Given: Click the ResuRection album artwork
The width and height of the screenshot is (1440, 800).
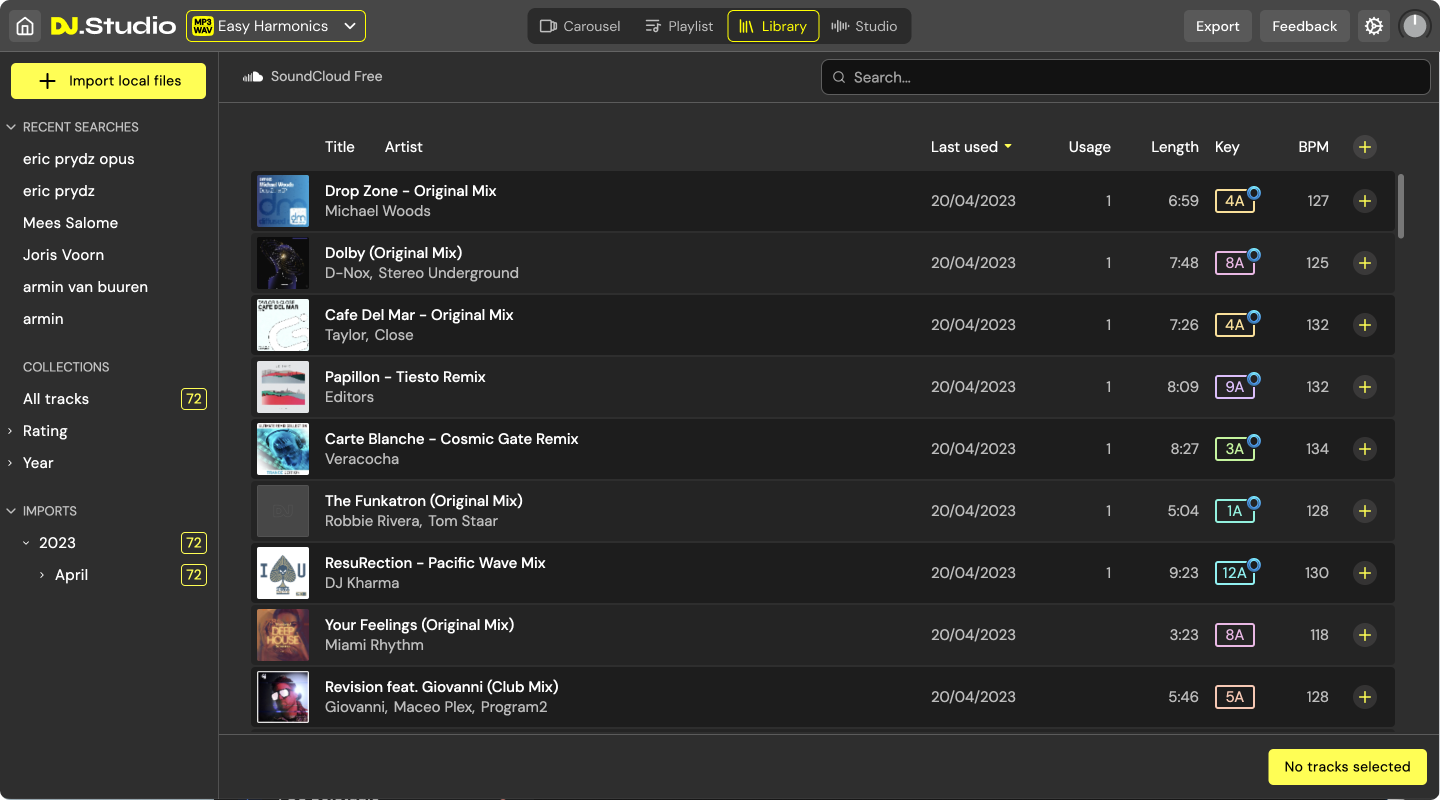Looking at the screenshot, I should tap(283, 573).
